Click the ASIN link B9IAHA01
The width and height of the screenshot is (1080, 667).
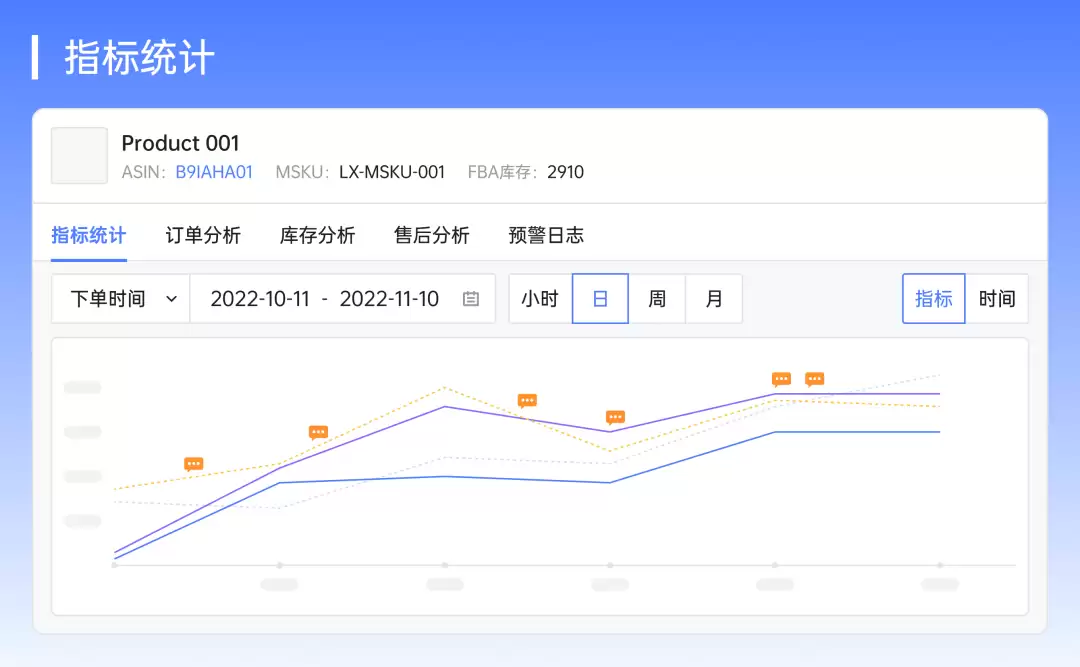click(214, 172)
